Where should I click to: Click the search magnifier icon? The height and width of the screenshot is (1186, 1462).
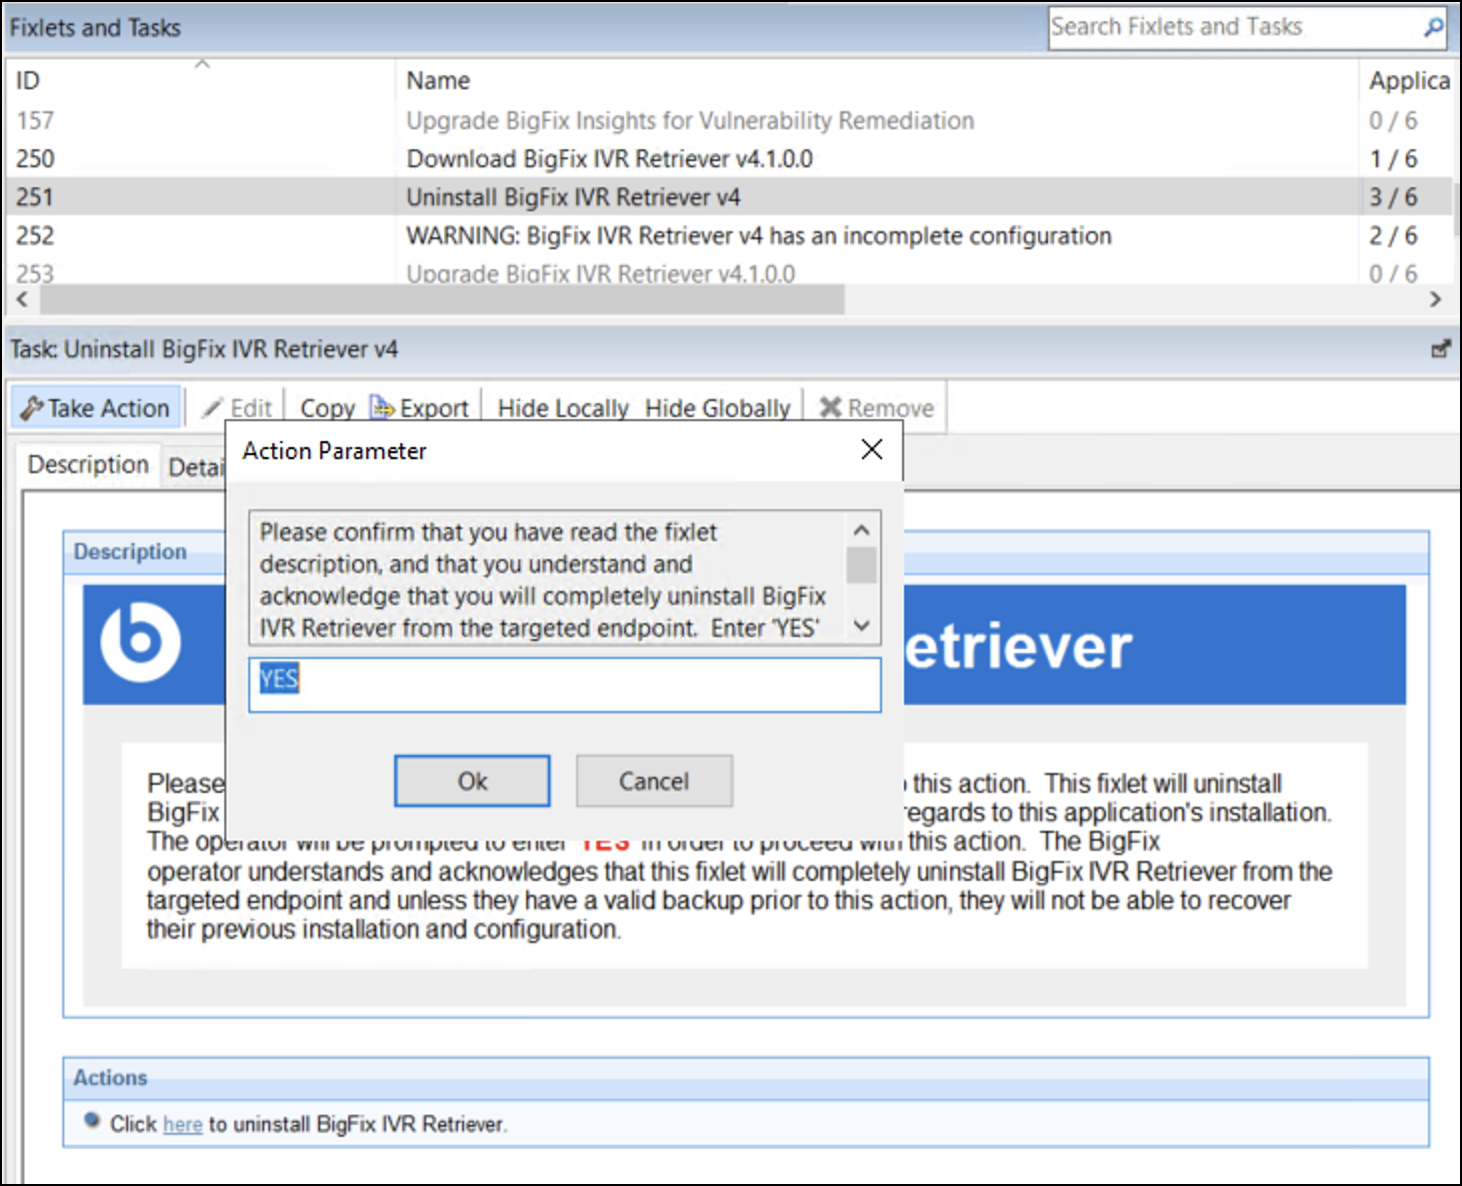pos(1434,27)
